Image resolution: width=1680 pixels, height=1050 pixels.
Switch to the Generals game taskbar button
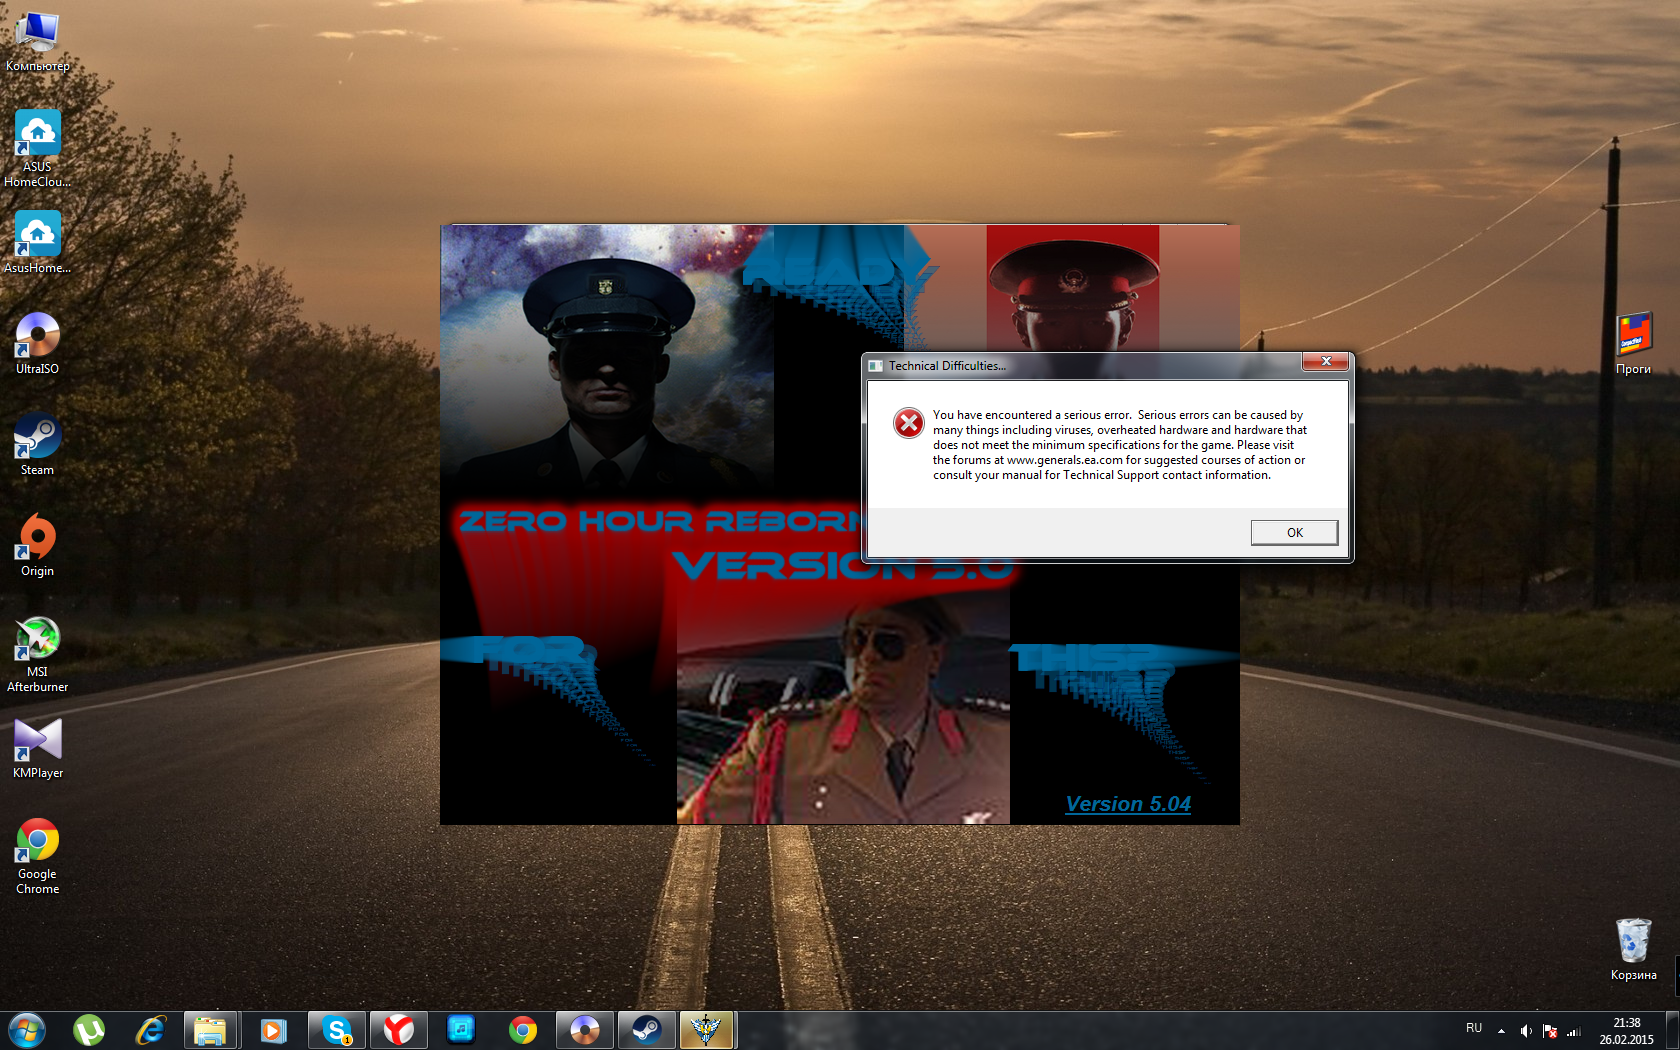tap(707, 1030)
